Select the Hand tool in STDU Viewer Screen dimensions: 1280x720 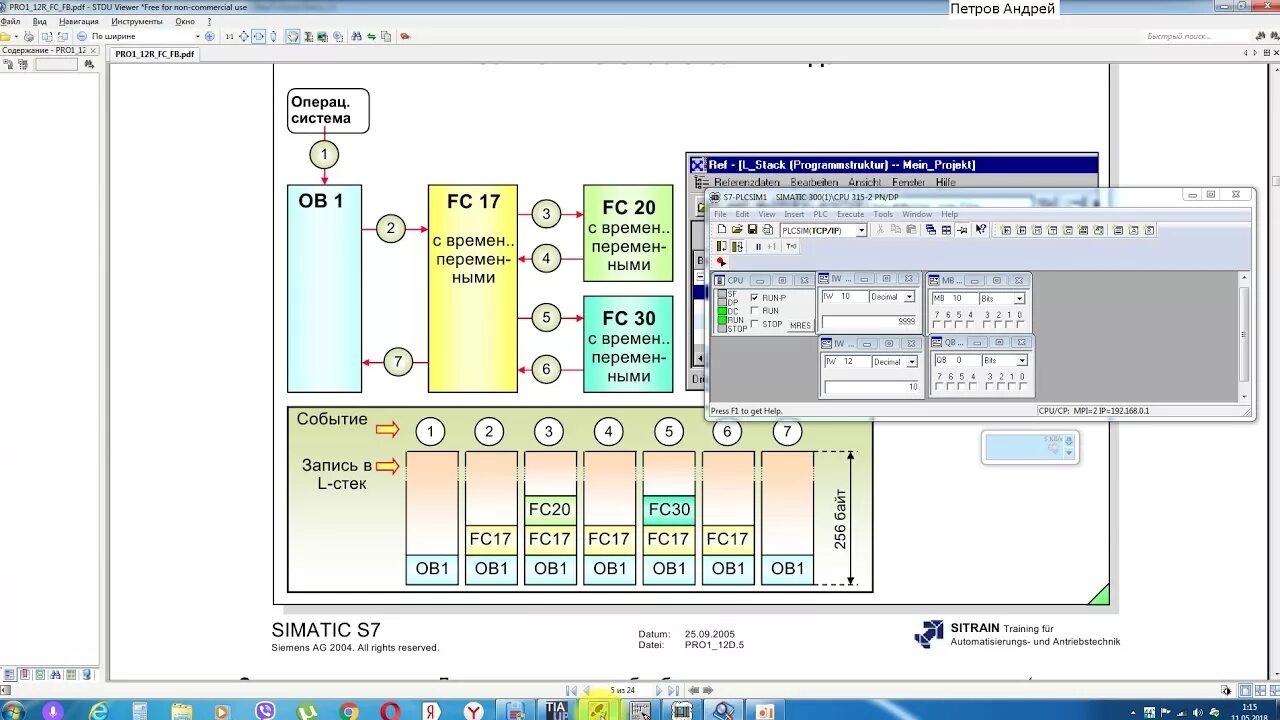[292, 36]
